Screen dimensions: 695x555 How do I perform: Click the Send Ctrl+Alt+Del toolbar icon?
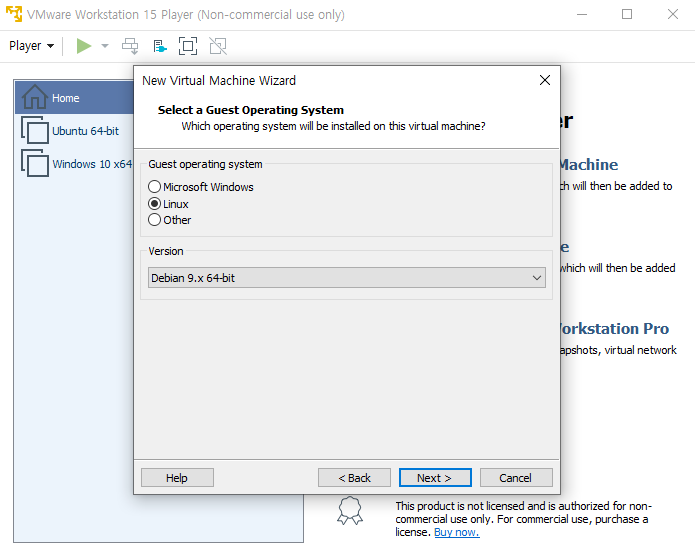(130, 46)
